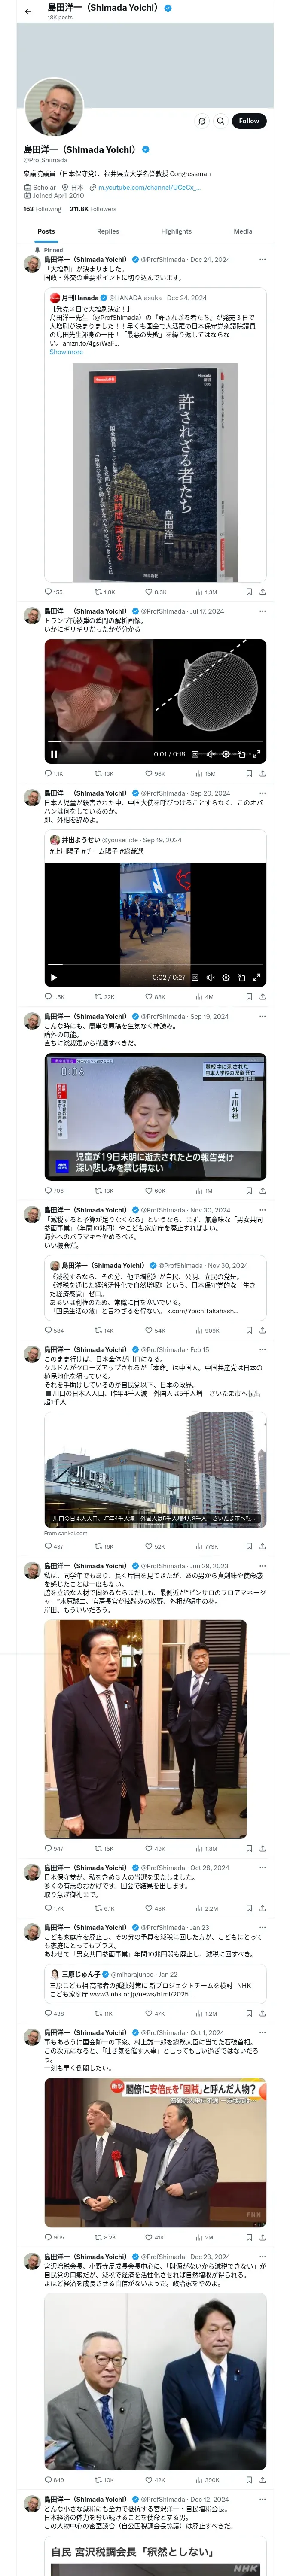Switch to the Replies tab
This screenshot has height=2576, width=290.
click(107, 231)
